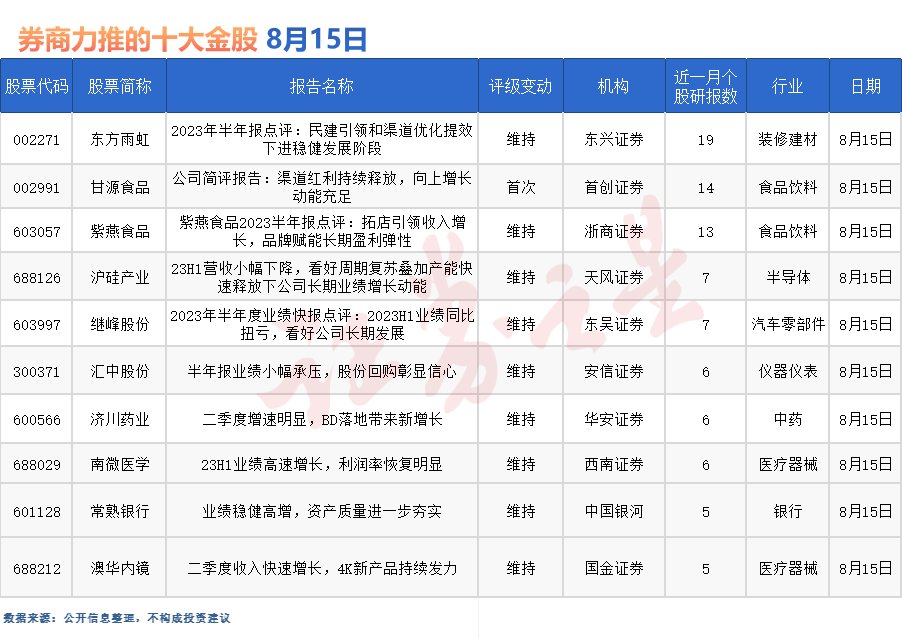Open report 业绩稳健高增，资产质量进一步夯实
The image size is (902, 638).
(x=322, y=511)
